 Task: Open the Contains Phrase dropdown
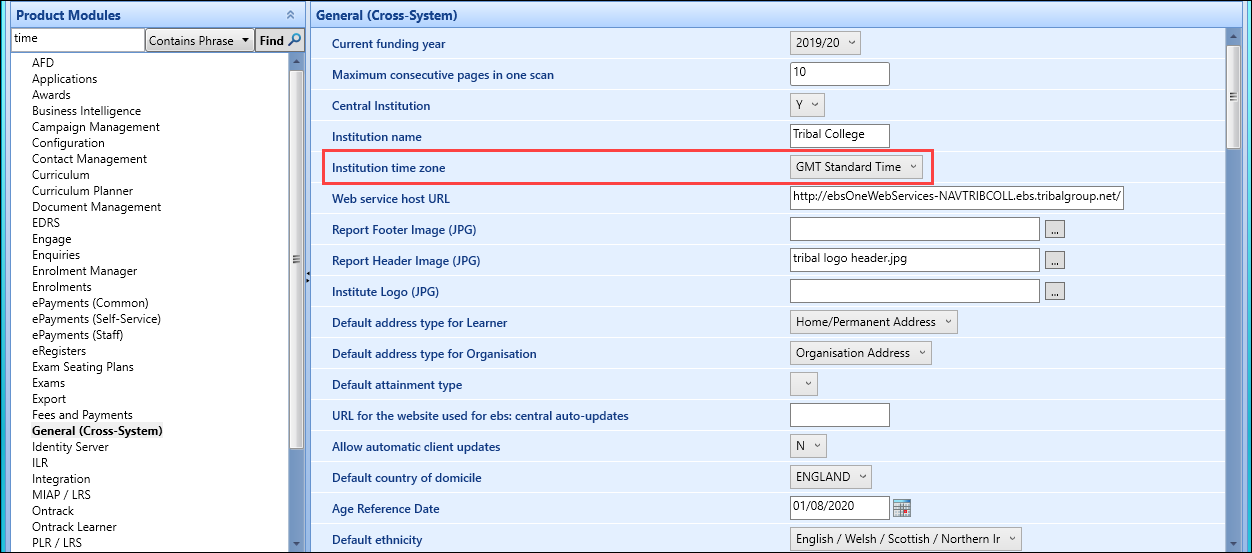tap(200, 40)
